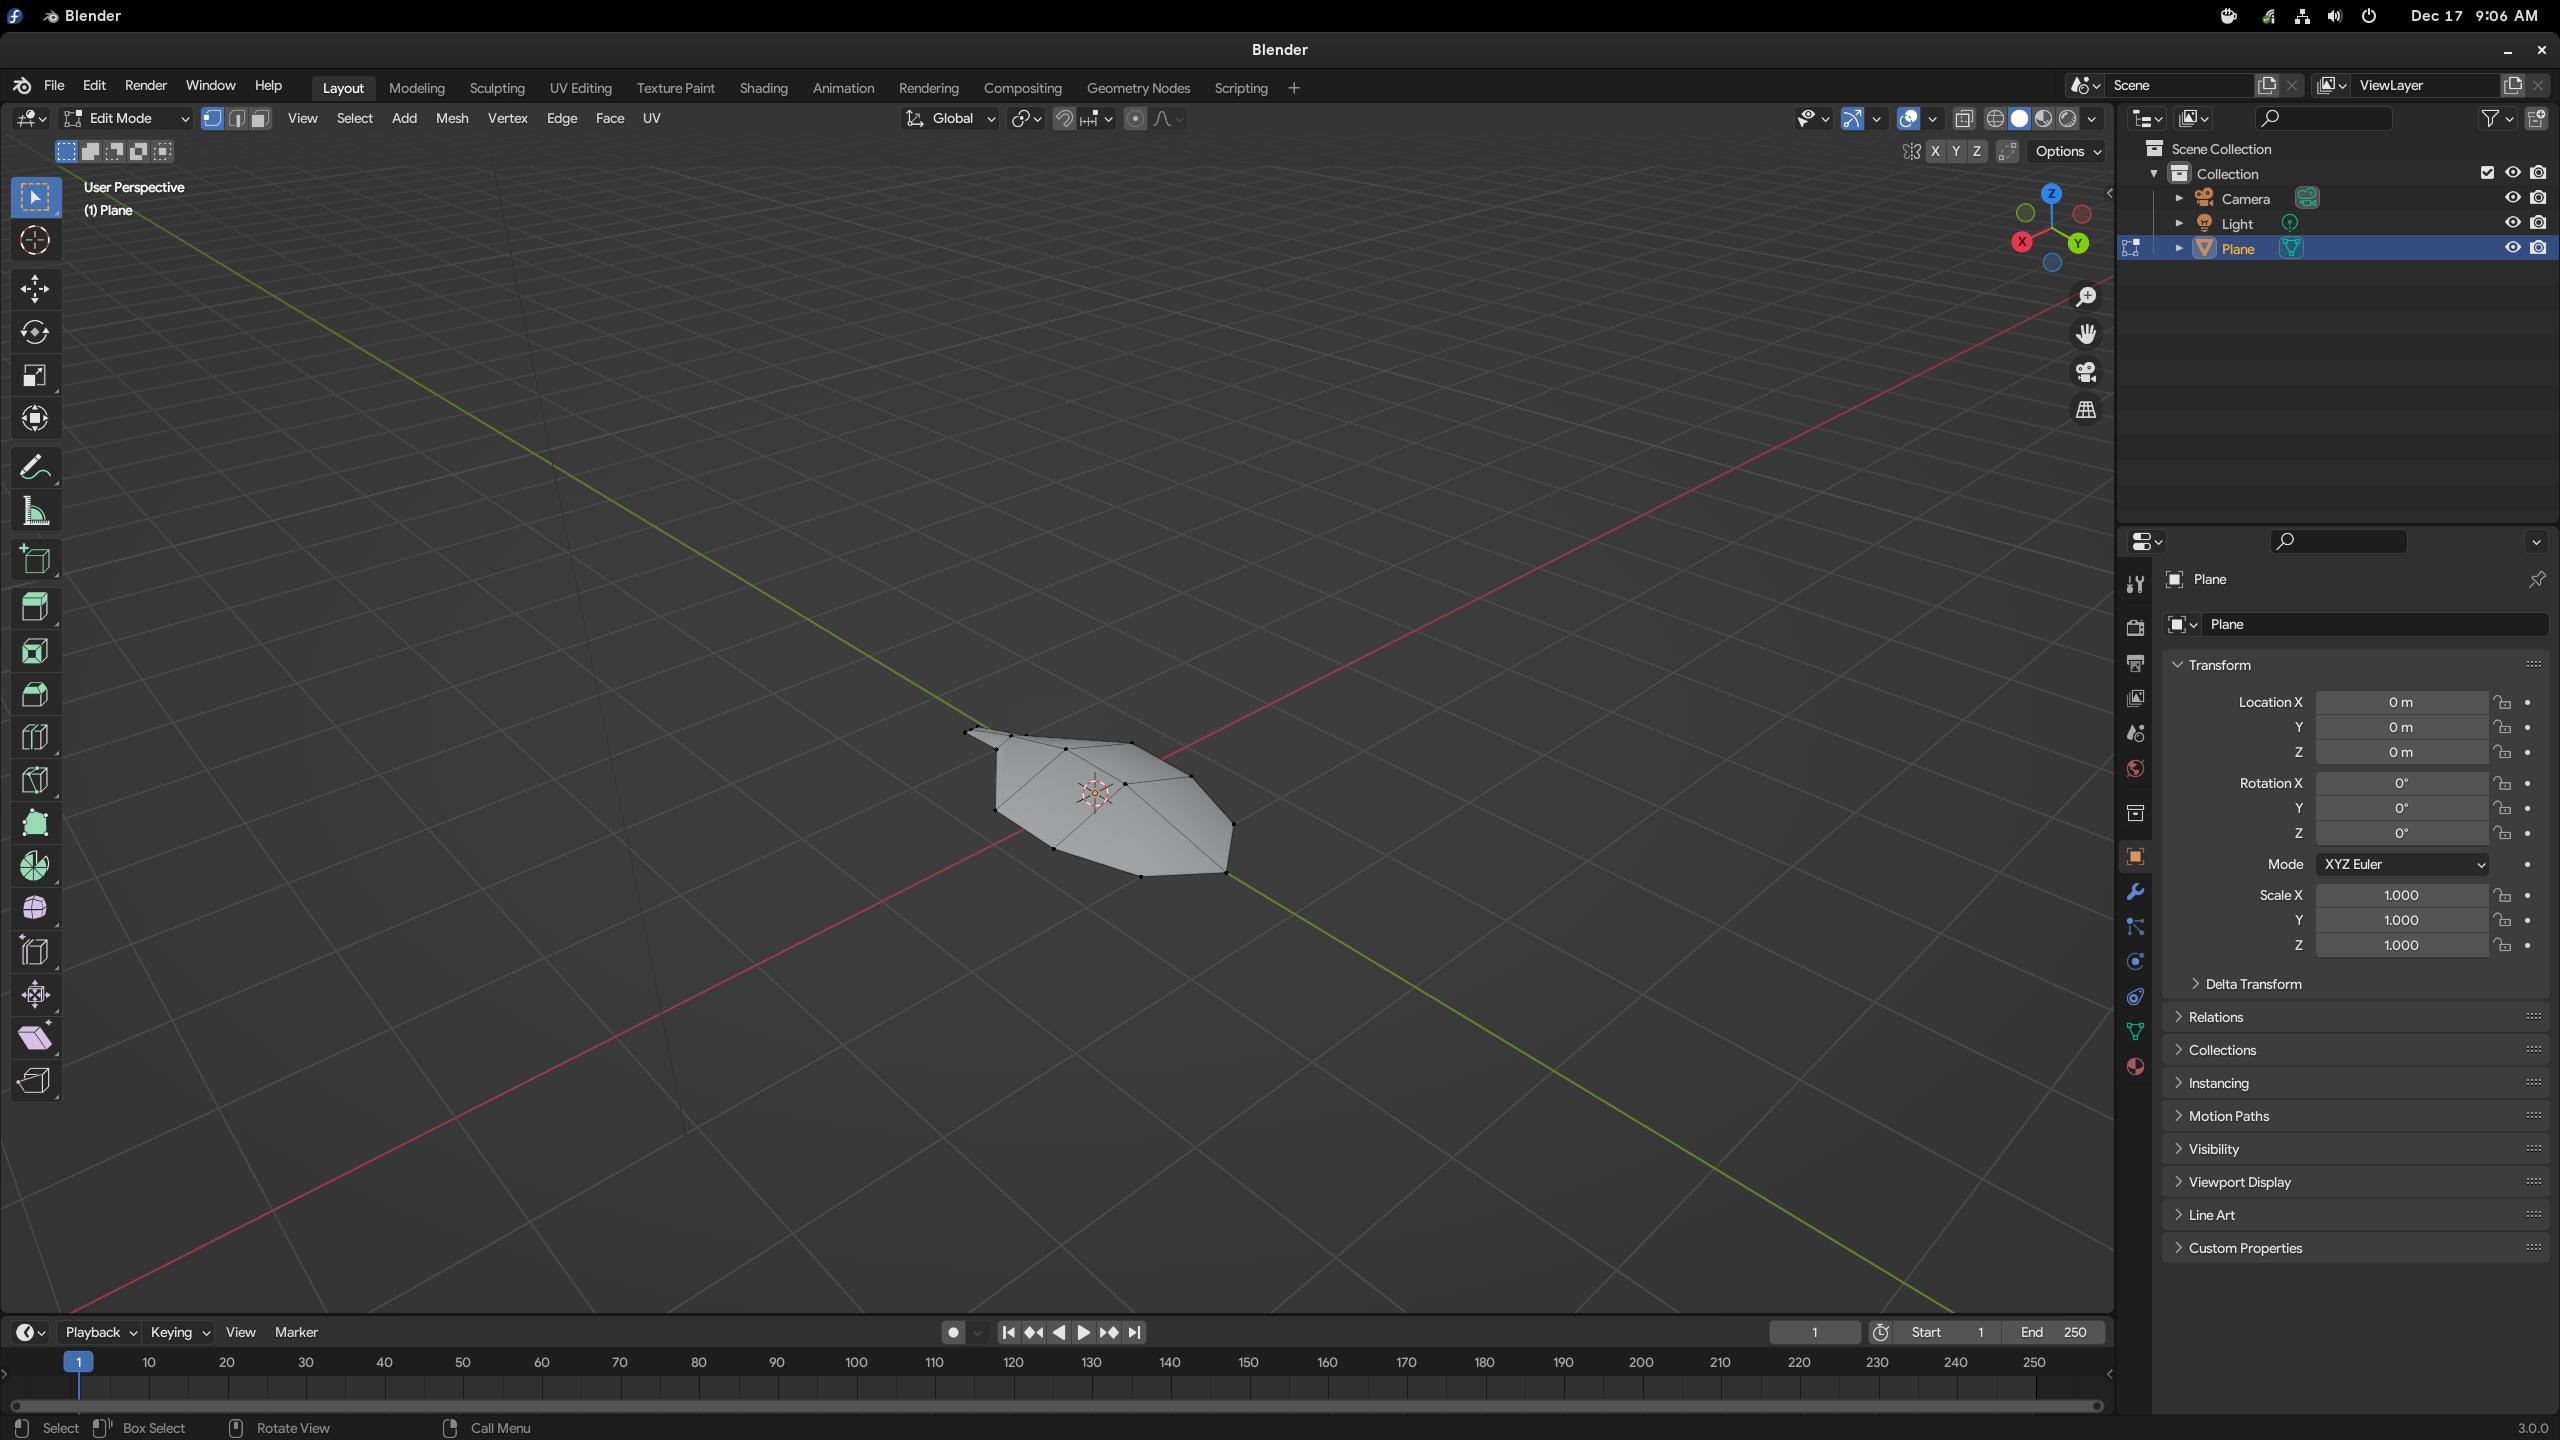The image size is (2560, 1440).
Task: Toggle Camera visibility eye in outliner
Action: (2512, 198)
